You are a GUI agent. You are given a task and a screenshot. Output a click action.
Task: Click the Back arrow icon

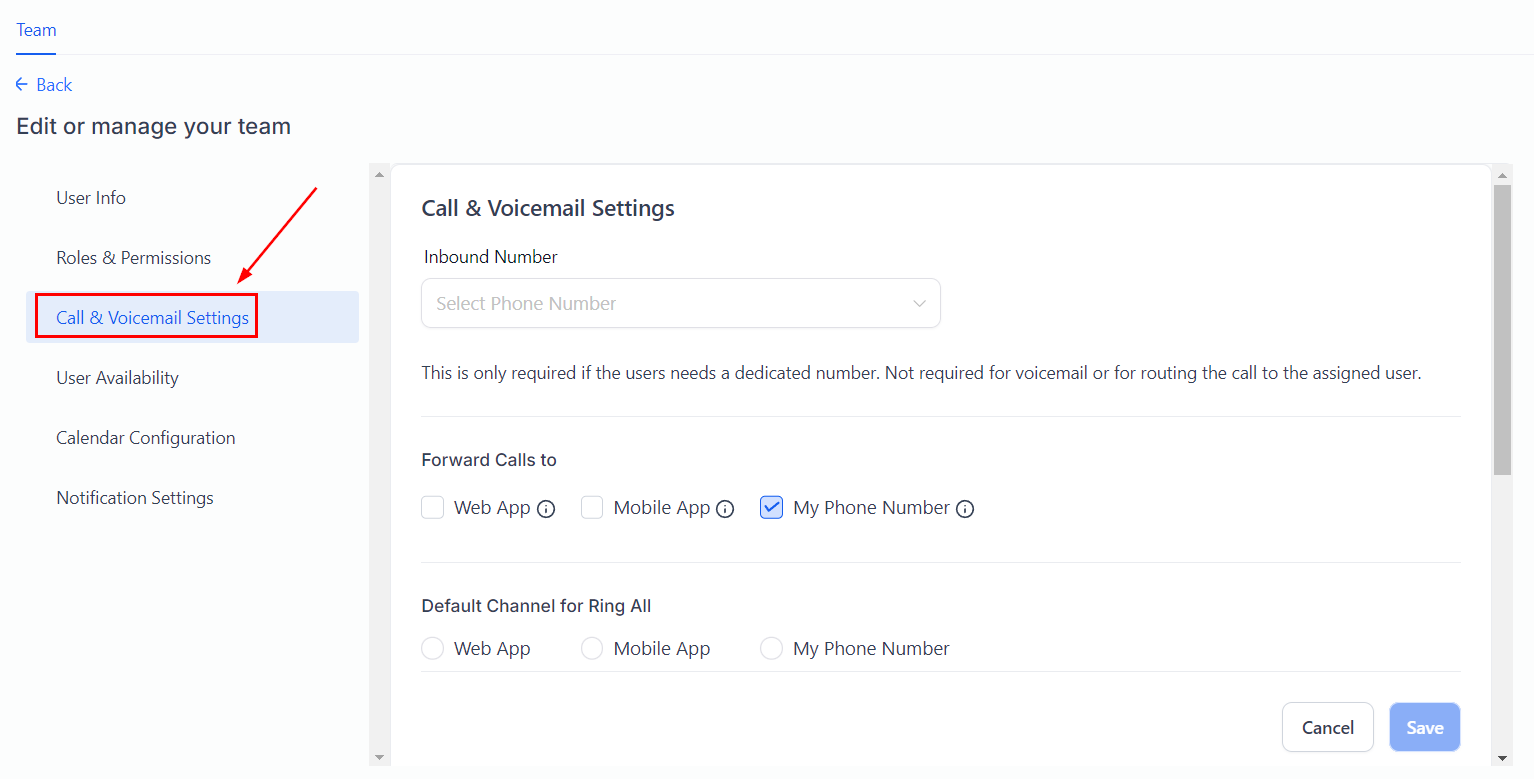[22, 85]
